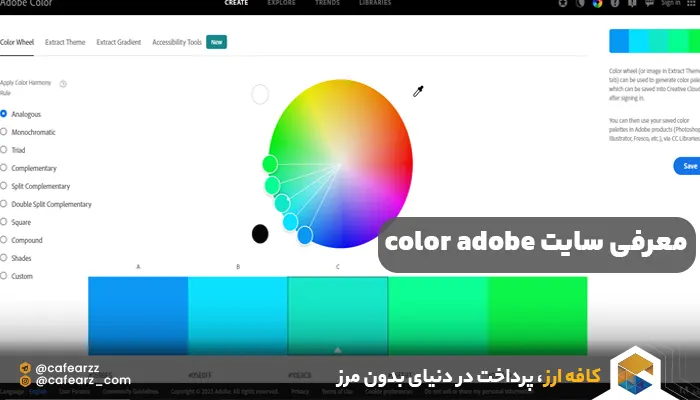Image resolution: width=700 pixels, height=400 pixels.
Task: Select the bright green fifth palette swatch
Action: [x=538, y=316]
